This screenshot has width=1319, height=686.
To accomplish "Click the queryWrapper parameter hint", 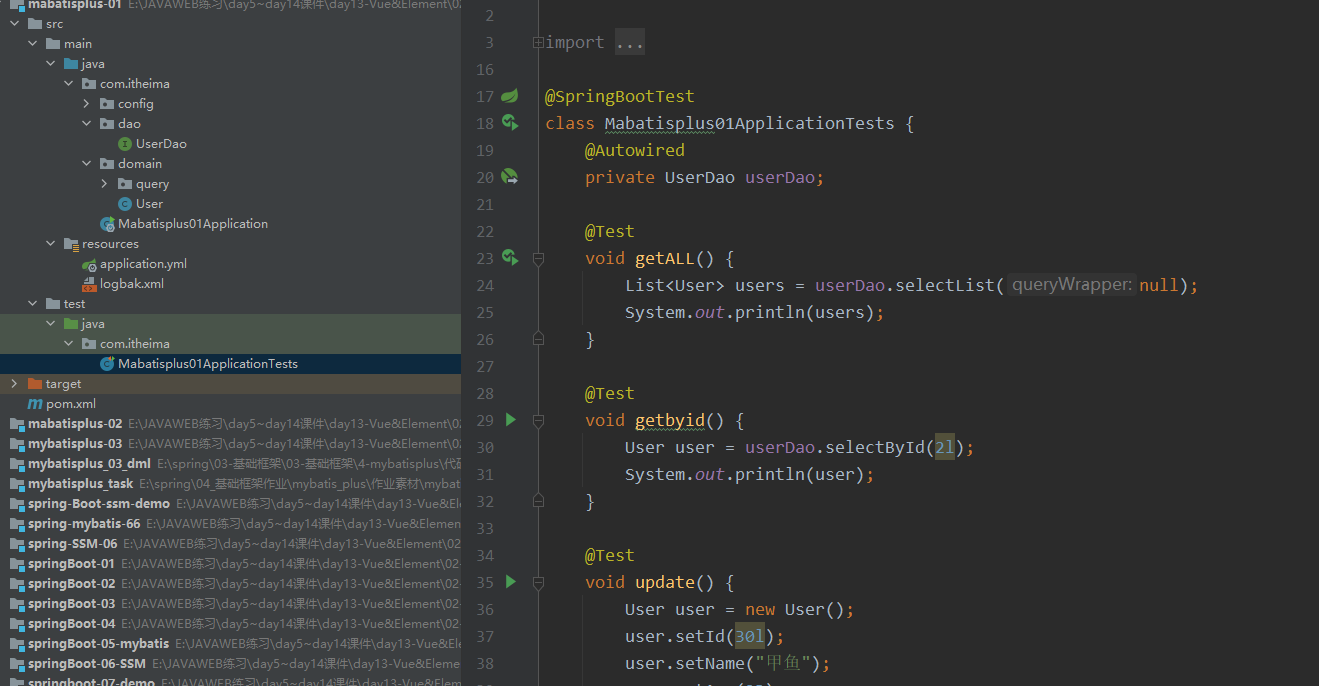I will 1071,286.
